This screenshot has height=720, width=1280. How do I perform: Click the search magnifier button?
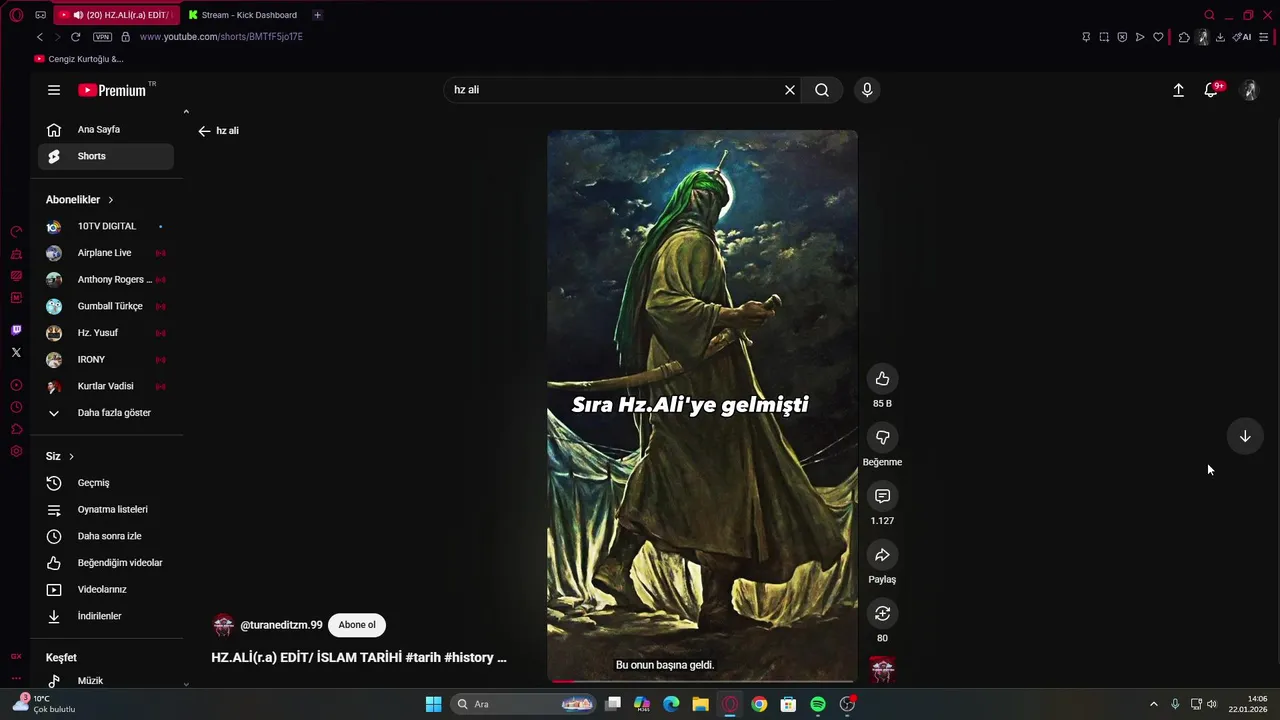[822, 90]
